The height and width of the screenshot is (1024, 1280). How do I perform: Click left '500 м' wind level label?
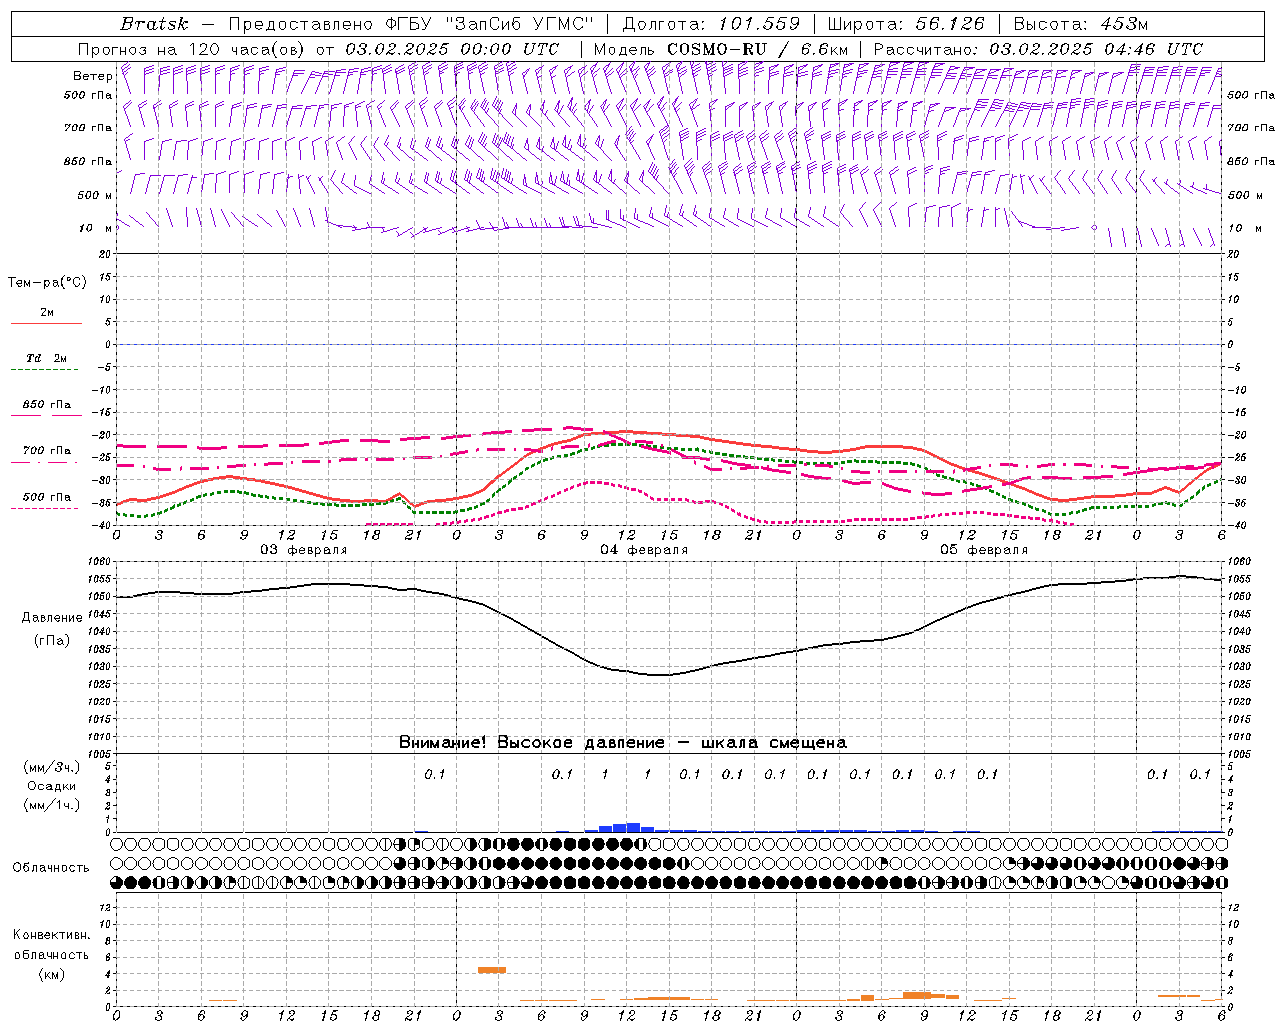pyautogui.click(x=95, y=195)
